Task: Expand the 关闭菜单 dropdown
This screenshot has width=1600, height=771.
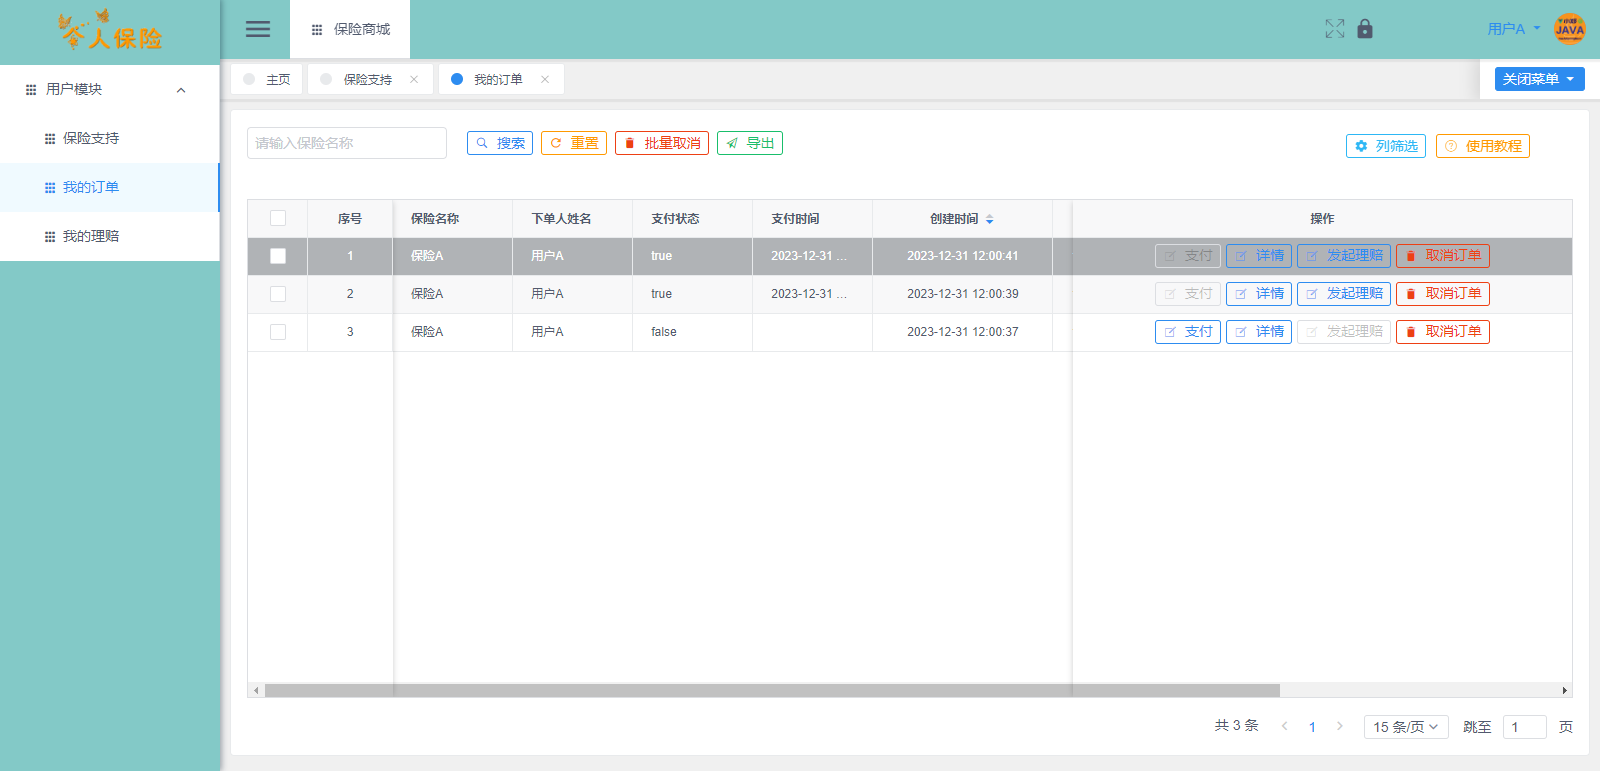Action: pos(1539,79)
